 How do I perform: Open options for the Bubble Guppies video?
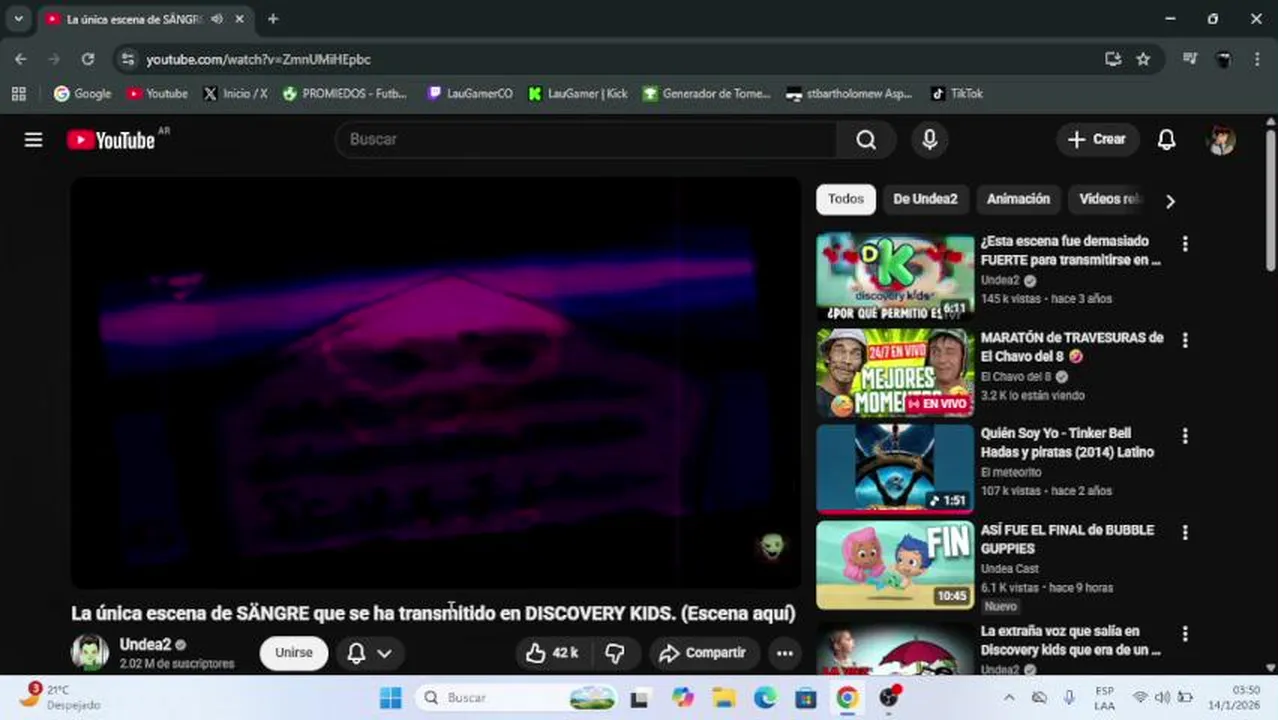pos(1185,534)
